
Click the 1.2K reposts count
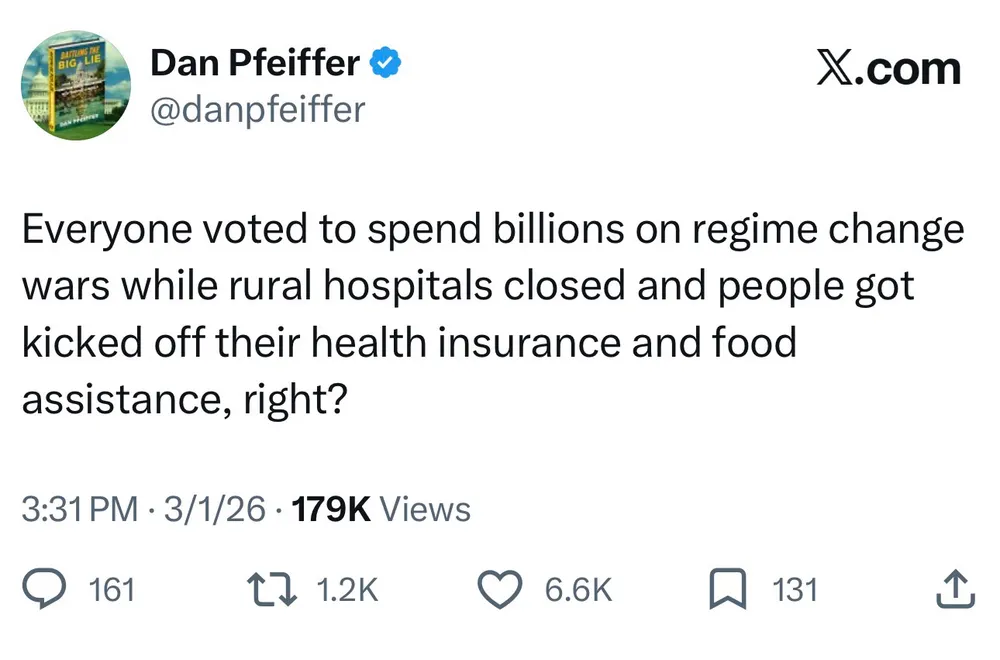click(347, 590)
